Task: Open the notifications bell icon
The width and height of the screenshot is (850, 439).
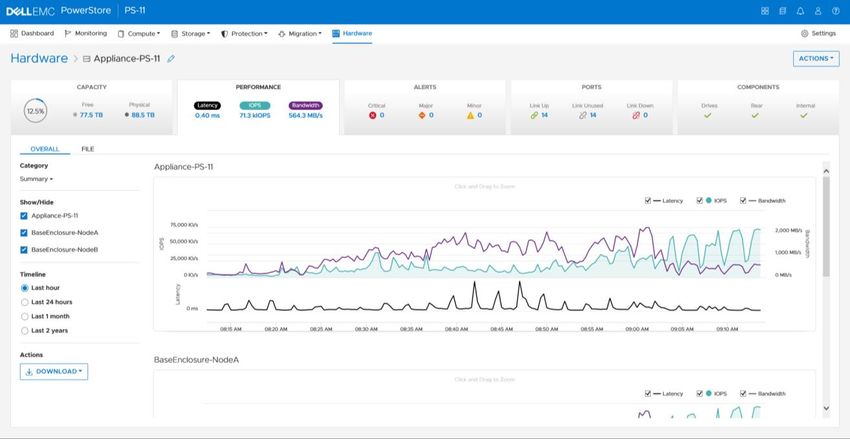Action: [x=800, y=11]
